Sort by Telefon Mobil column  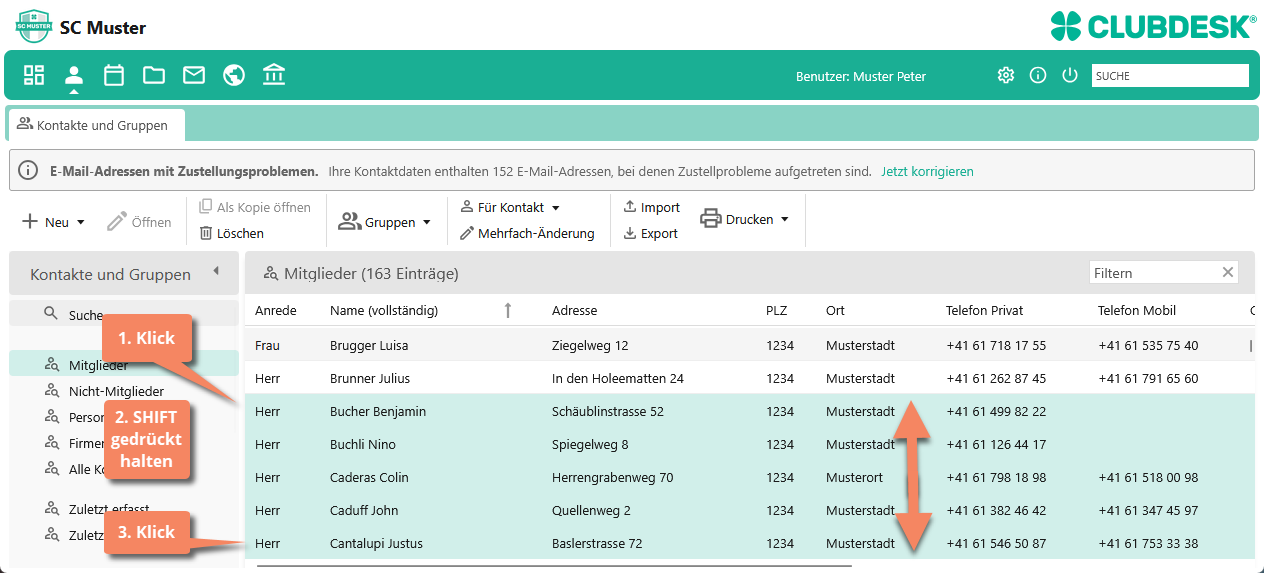pyautogui.click(x=1136, y=311)
